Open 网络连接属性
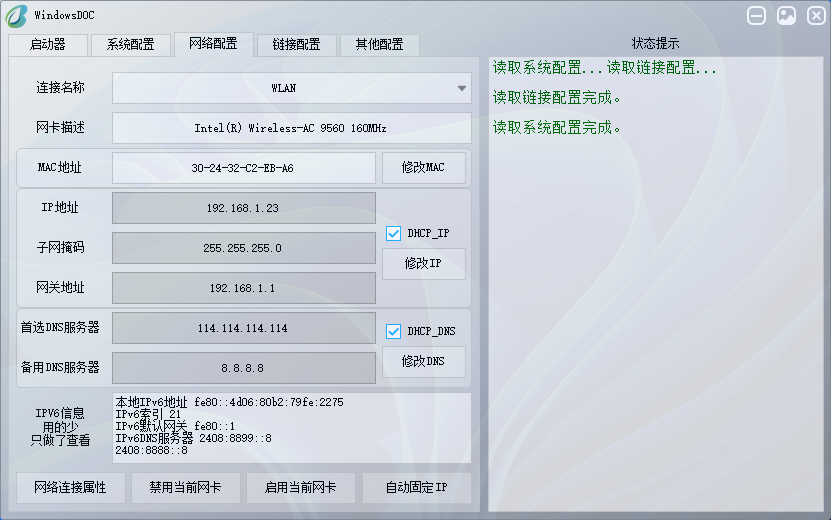831x520 pixels. [x=70, y=488]
